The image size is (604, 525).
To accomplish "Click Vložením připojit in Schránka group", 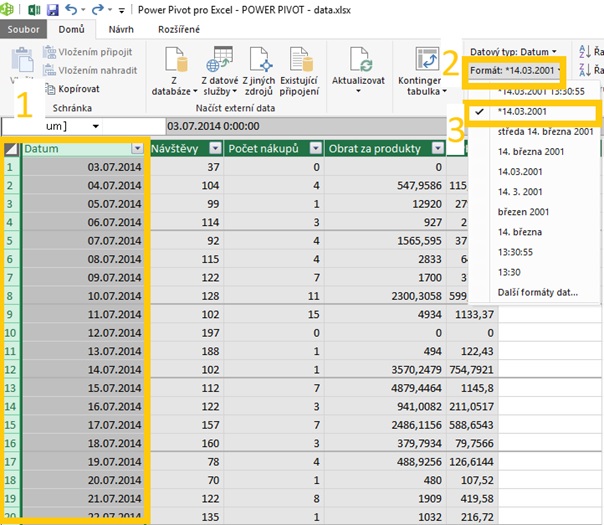I will coord(87,52).
